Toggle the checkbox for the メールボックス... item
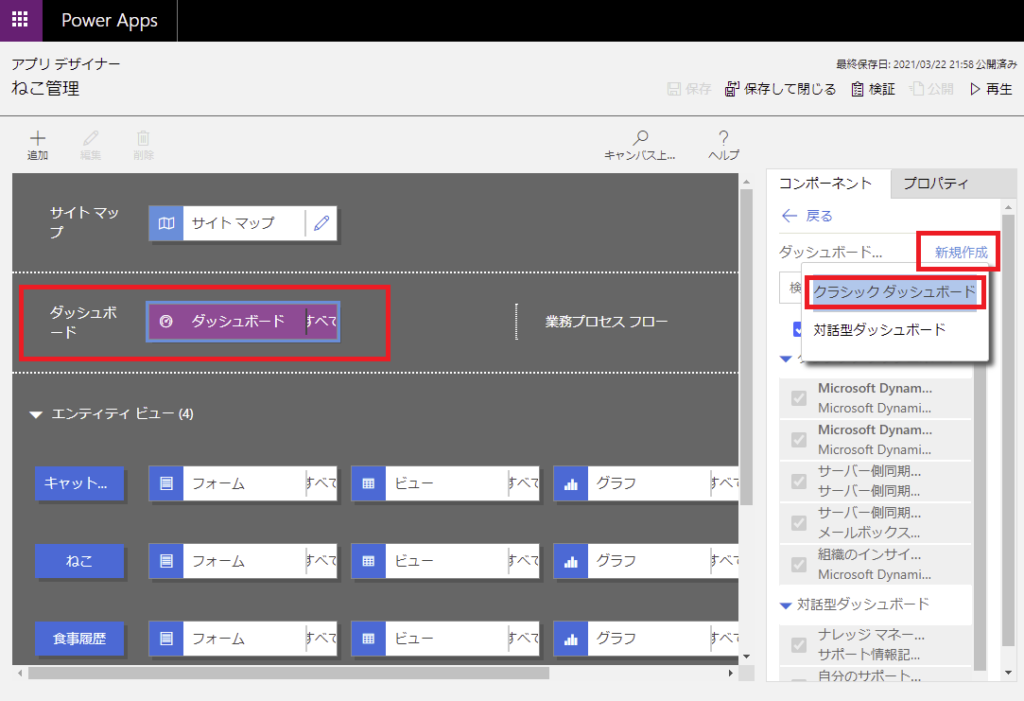This screenshot has height=701, width=1024. click(x=799, y=523)
